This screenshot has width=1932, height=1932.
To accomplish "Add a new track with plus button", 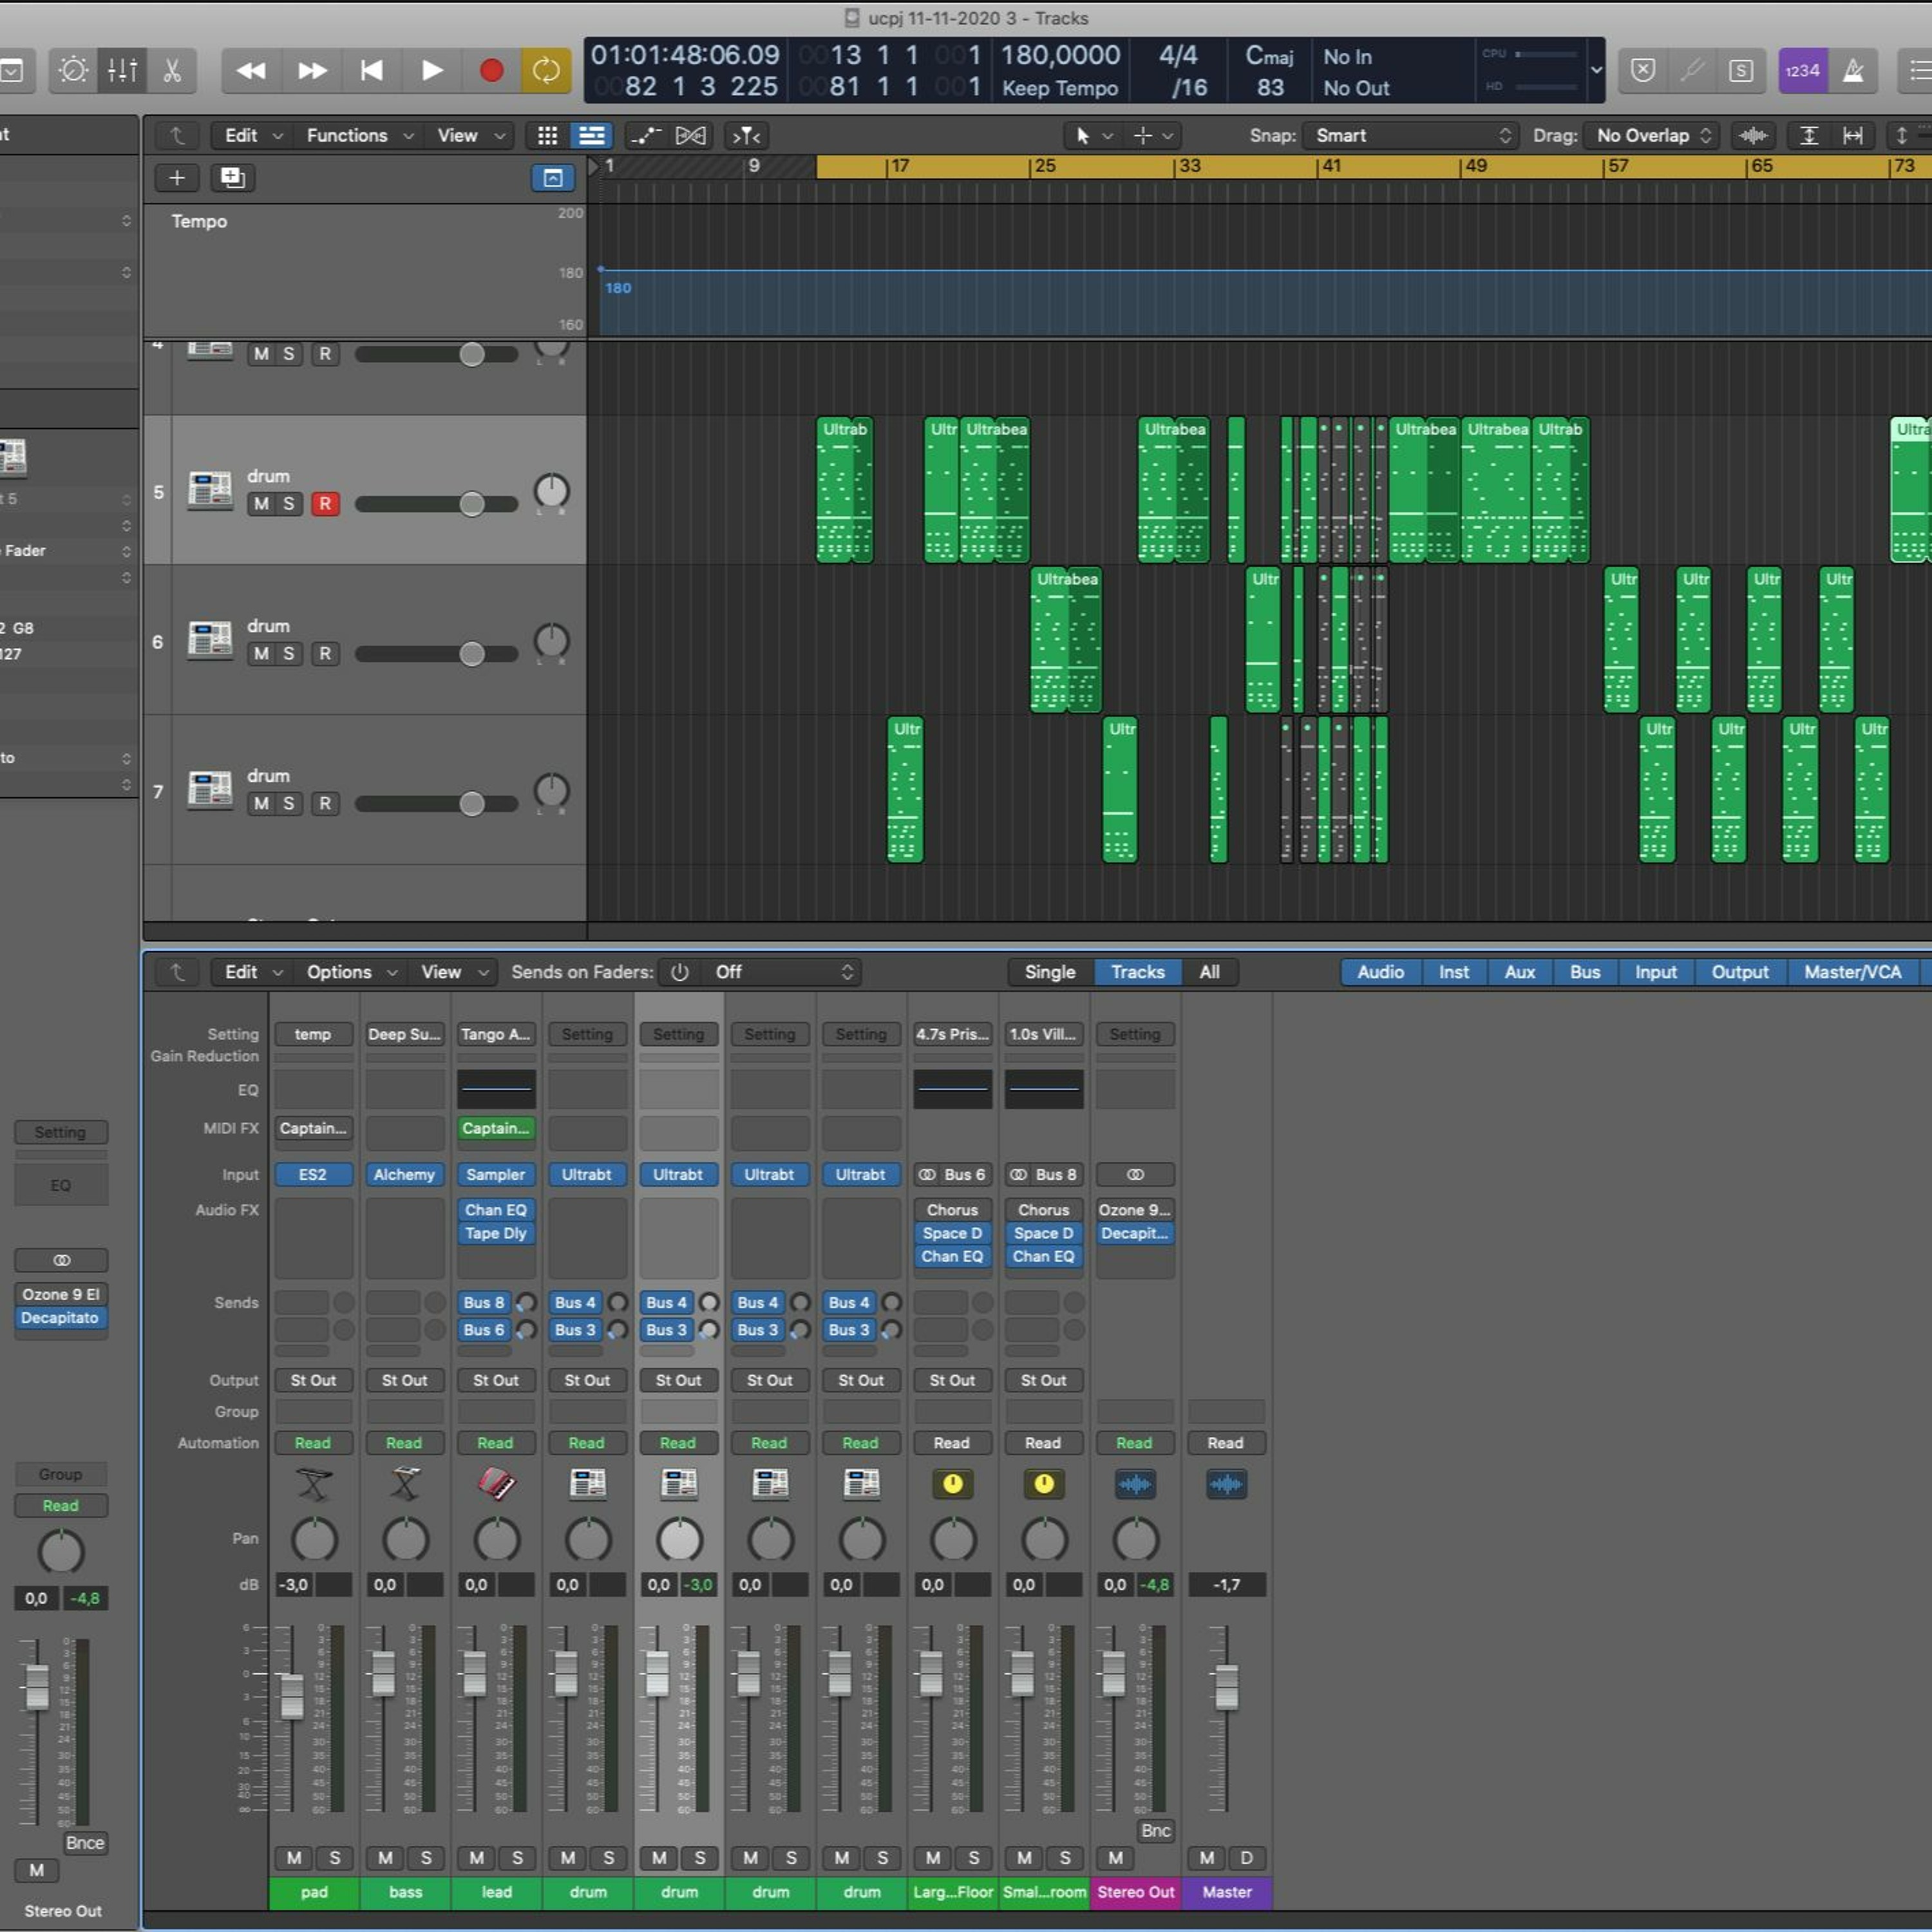I will [177, 178].
